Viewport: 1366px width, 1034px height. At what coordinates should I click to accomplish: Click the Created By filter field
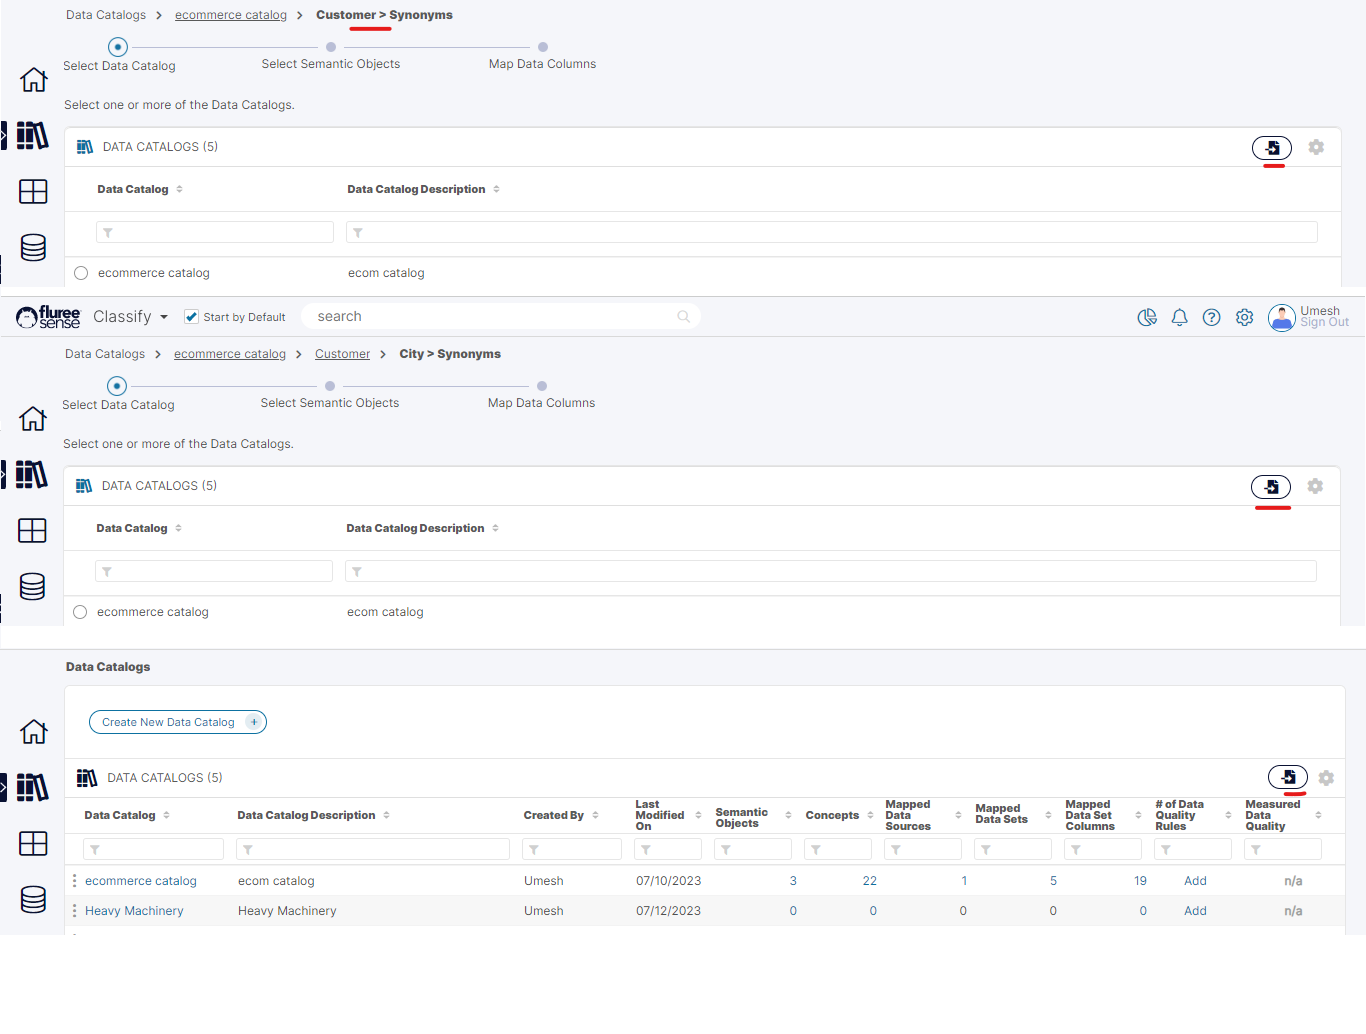point(571,850)
